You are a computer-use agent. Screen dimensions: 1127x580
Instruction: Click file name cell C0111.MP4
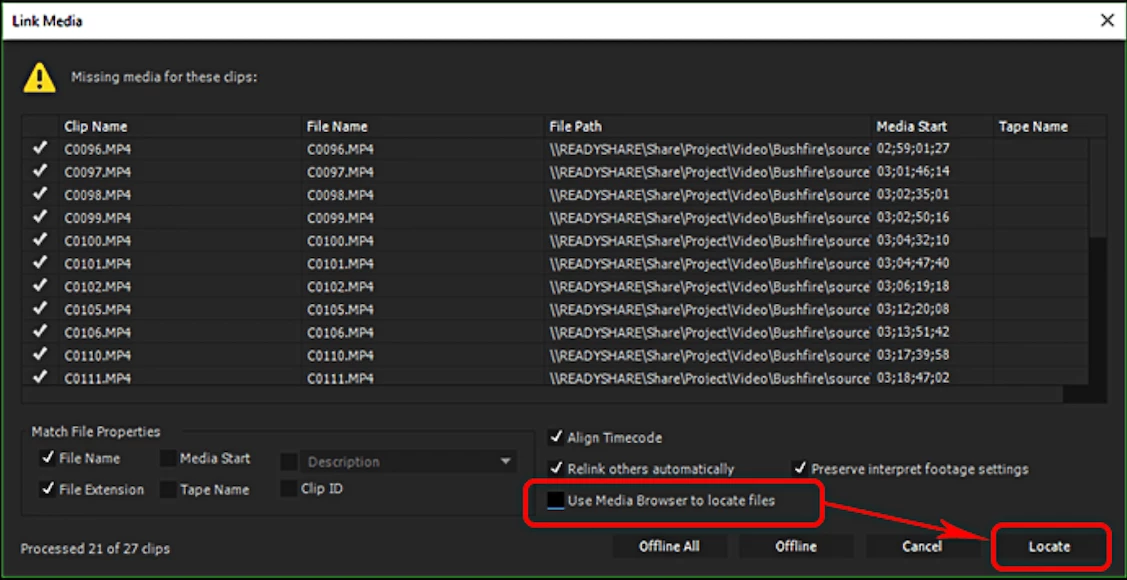click(x=341, y=378)
